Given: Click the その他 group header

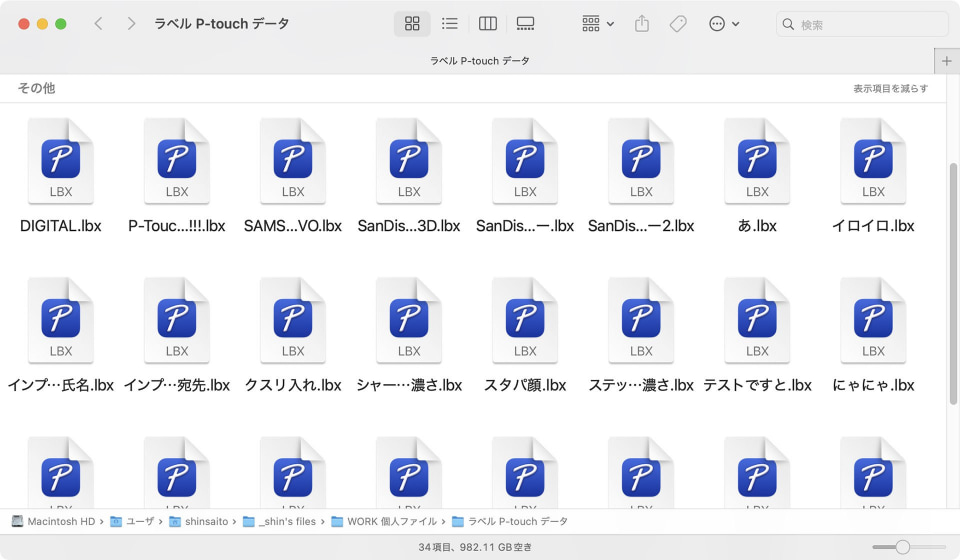Looking at the screenshot, I should coord(36,88).
